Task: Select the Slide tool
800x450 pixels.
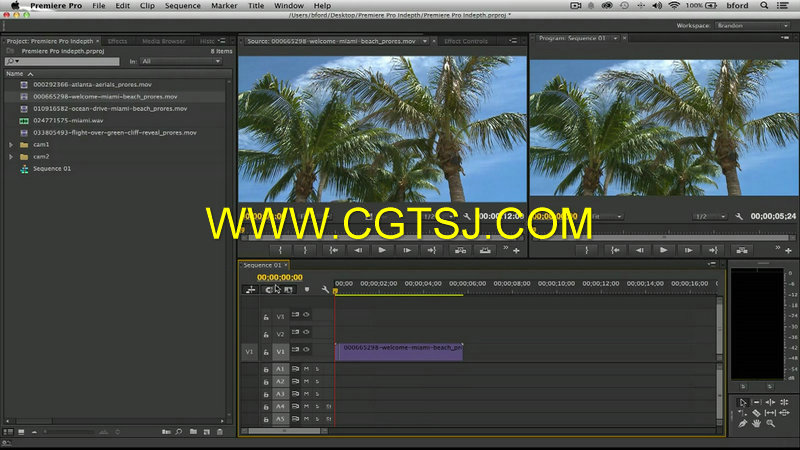Action: tap(785, 413)
